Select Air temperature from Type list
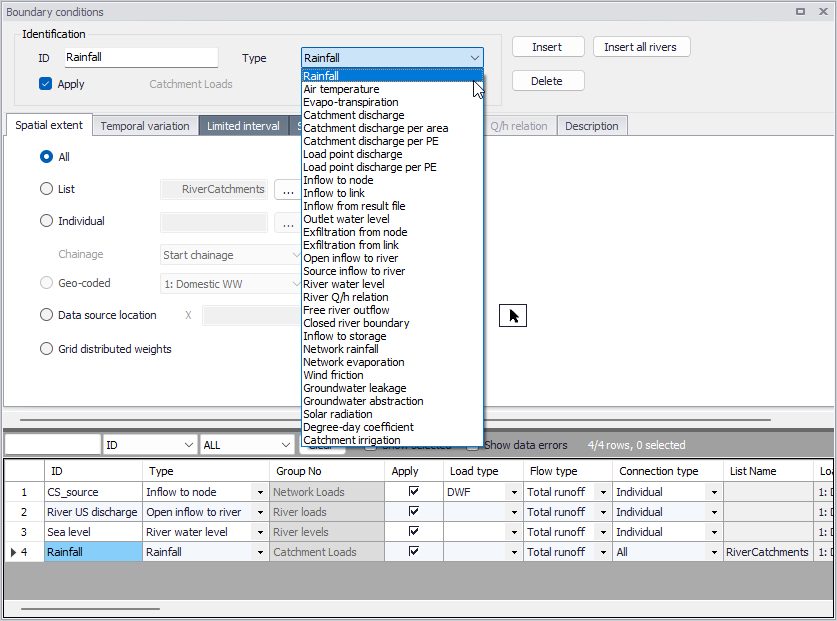This screenshot has height=621, width=837. (x=392, y=89)
